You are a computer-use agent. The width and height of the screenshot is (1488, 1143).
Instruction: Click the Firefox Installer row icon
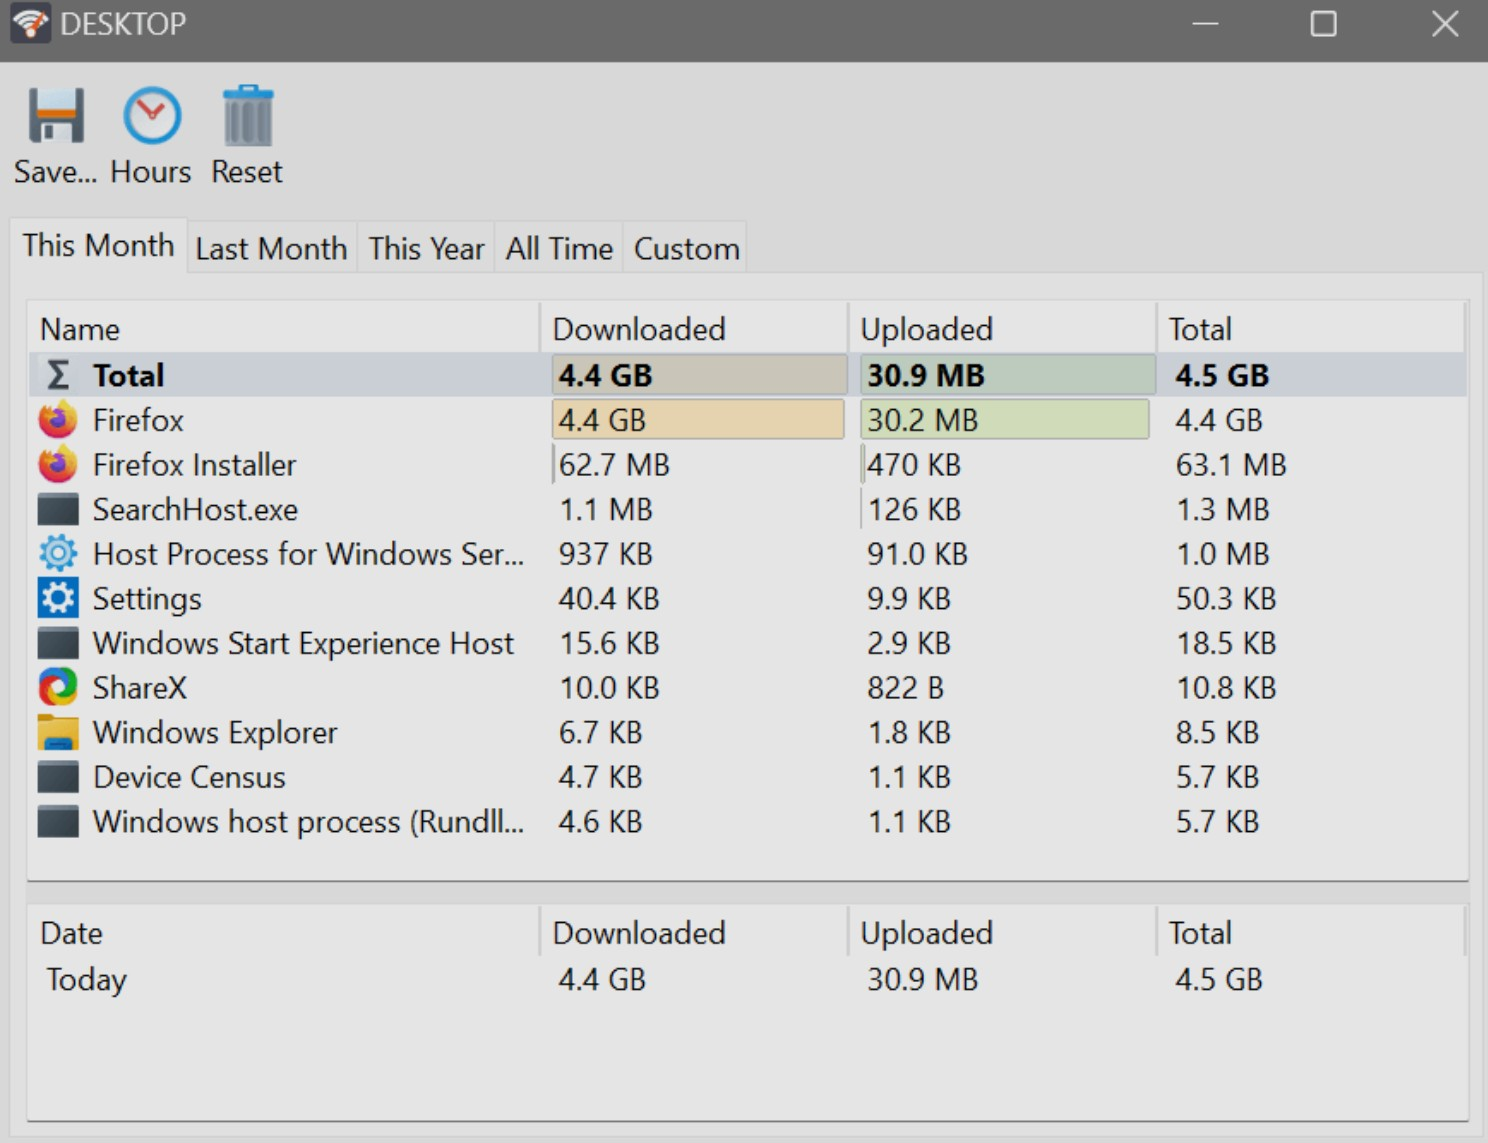[x=58, y=465]
